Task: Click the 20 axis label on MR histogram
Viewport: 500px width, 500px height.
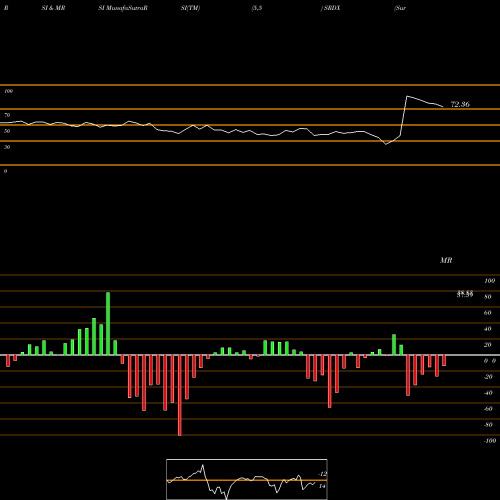Action: point(488,345)
